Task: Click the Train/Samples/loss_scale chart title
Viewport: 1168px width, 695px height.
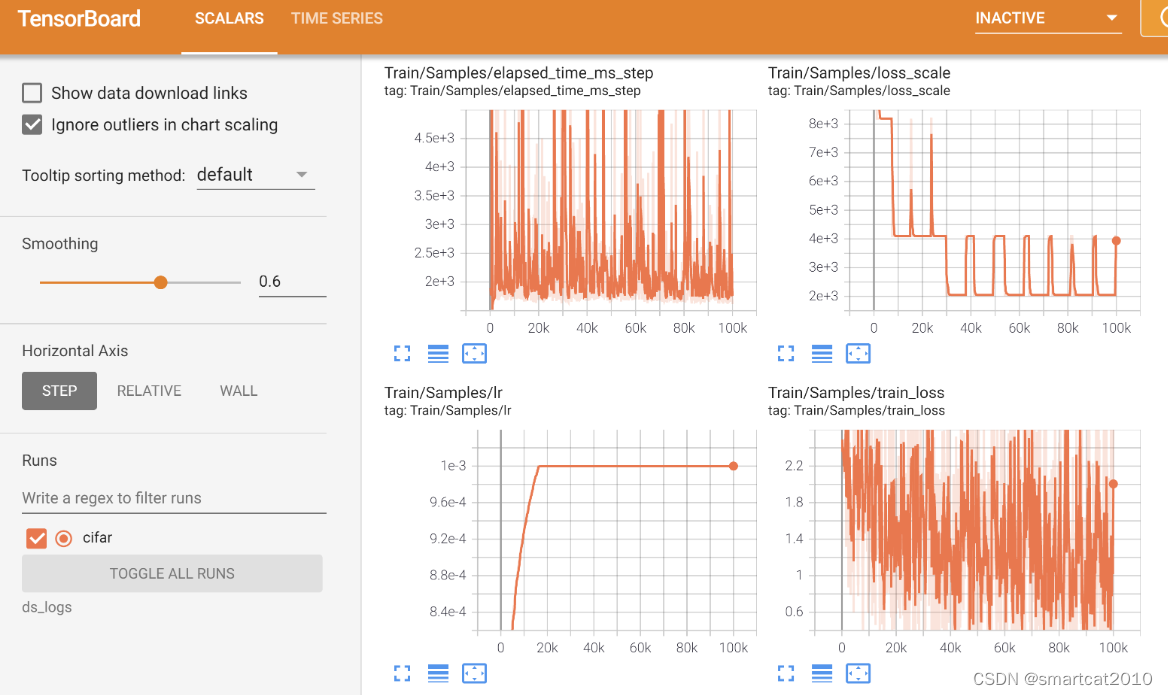Action: pos(859,73)
